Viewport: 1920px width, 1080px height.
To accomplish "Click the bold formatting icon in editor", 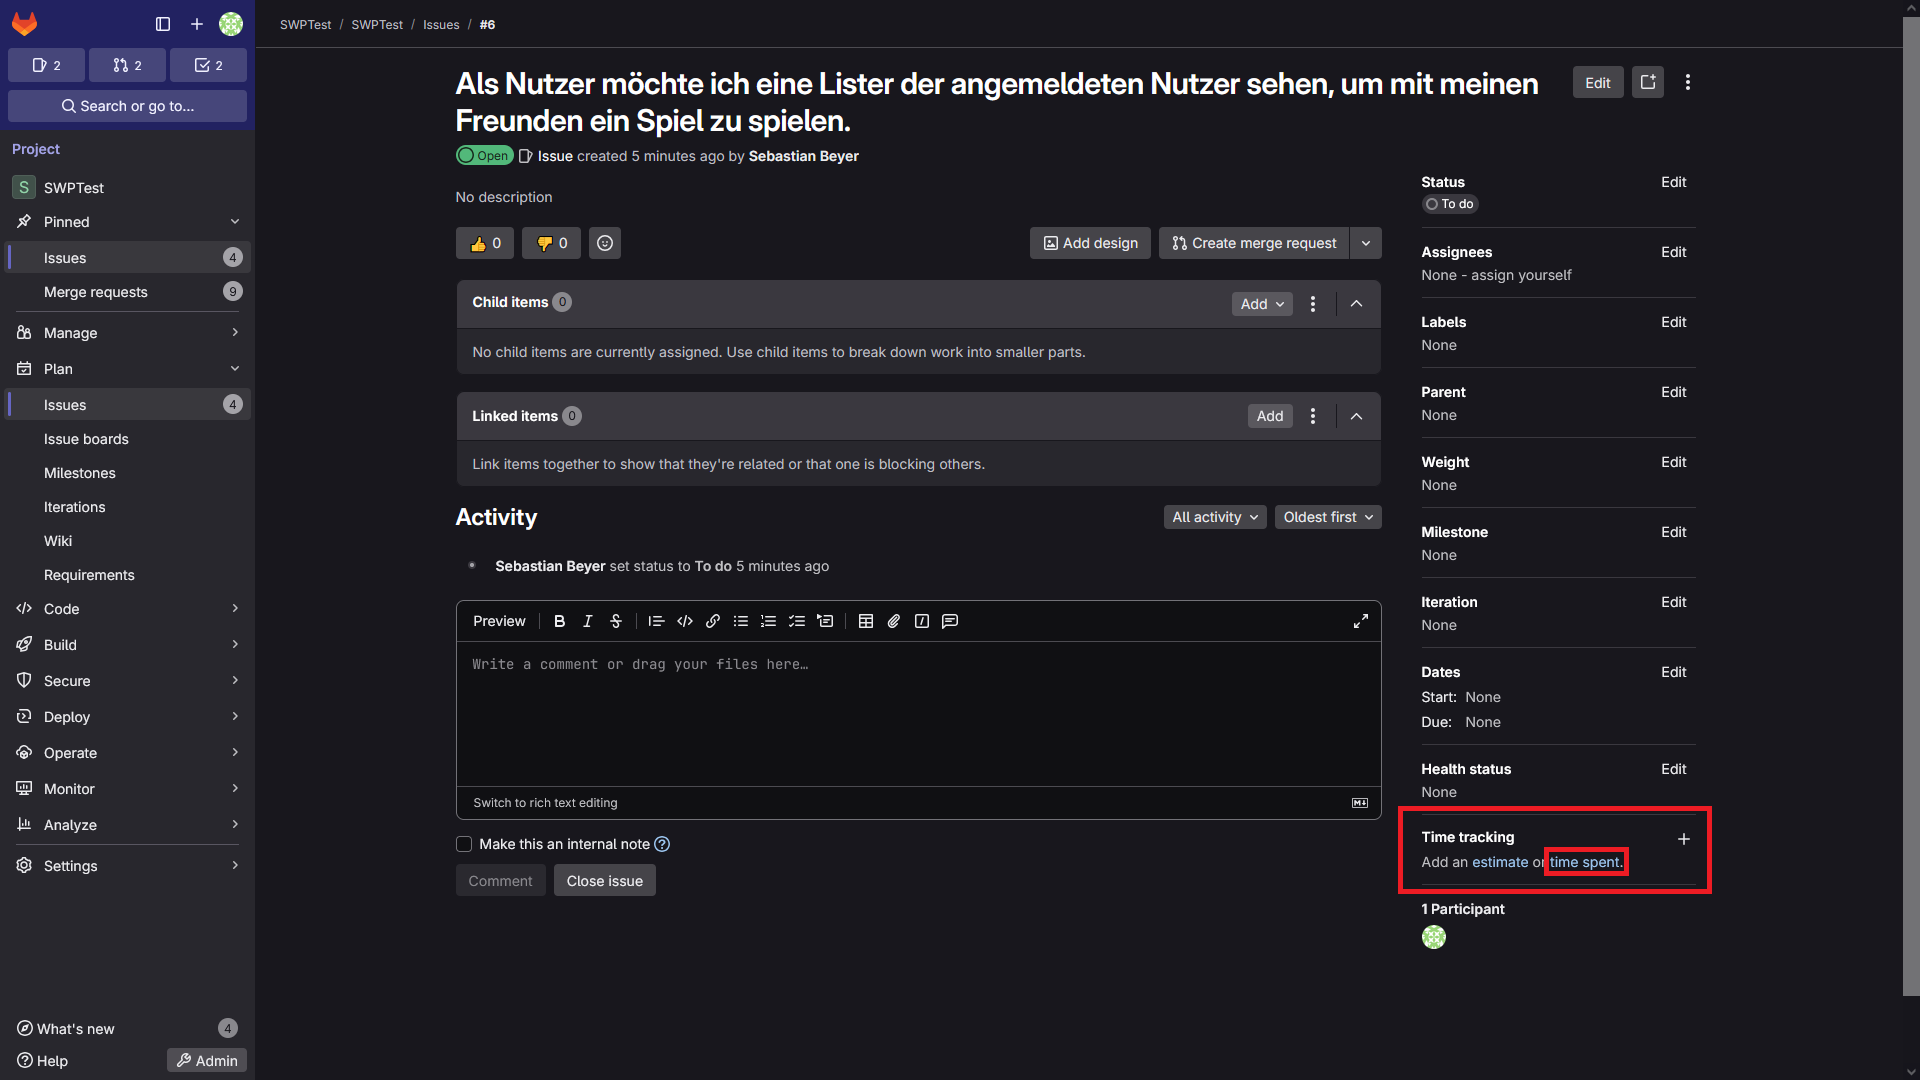I will point(560,621).
